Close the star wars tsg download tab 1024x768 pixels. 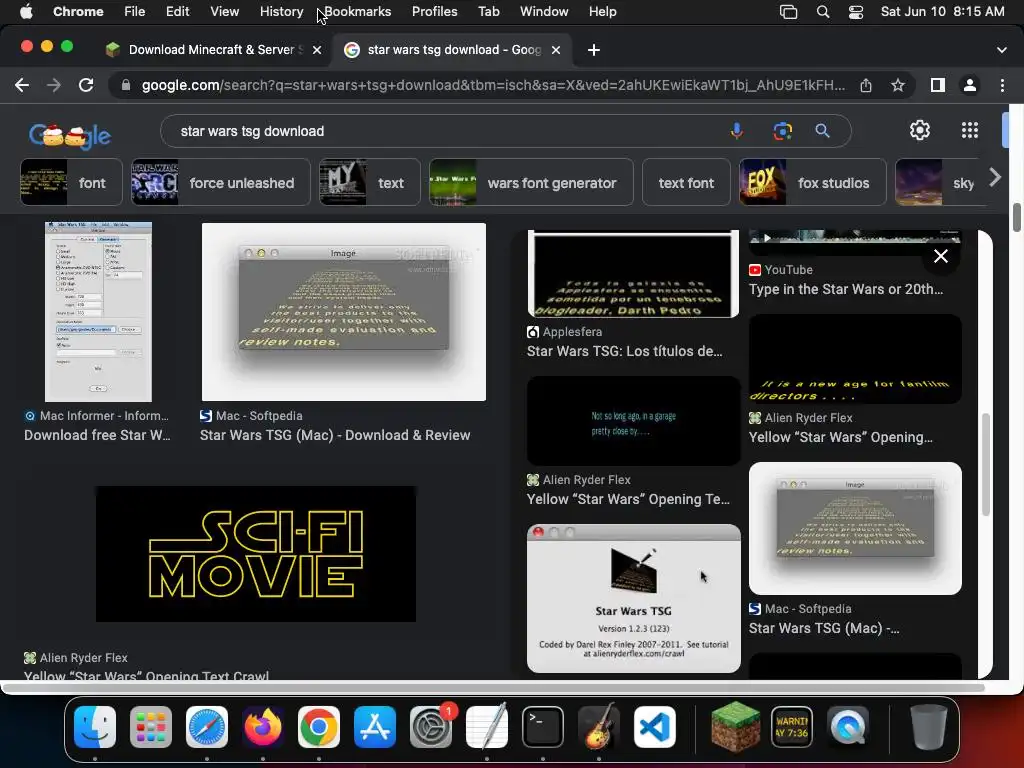tap(556, 50)
